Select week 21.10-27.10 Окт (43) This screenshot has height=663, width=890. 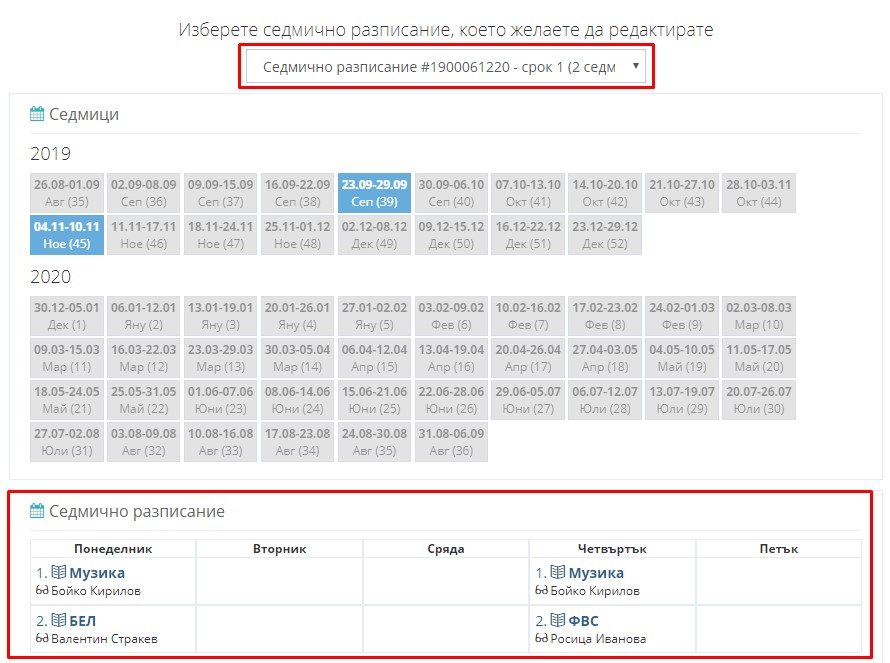coord(682,193)
